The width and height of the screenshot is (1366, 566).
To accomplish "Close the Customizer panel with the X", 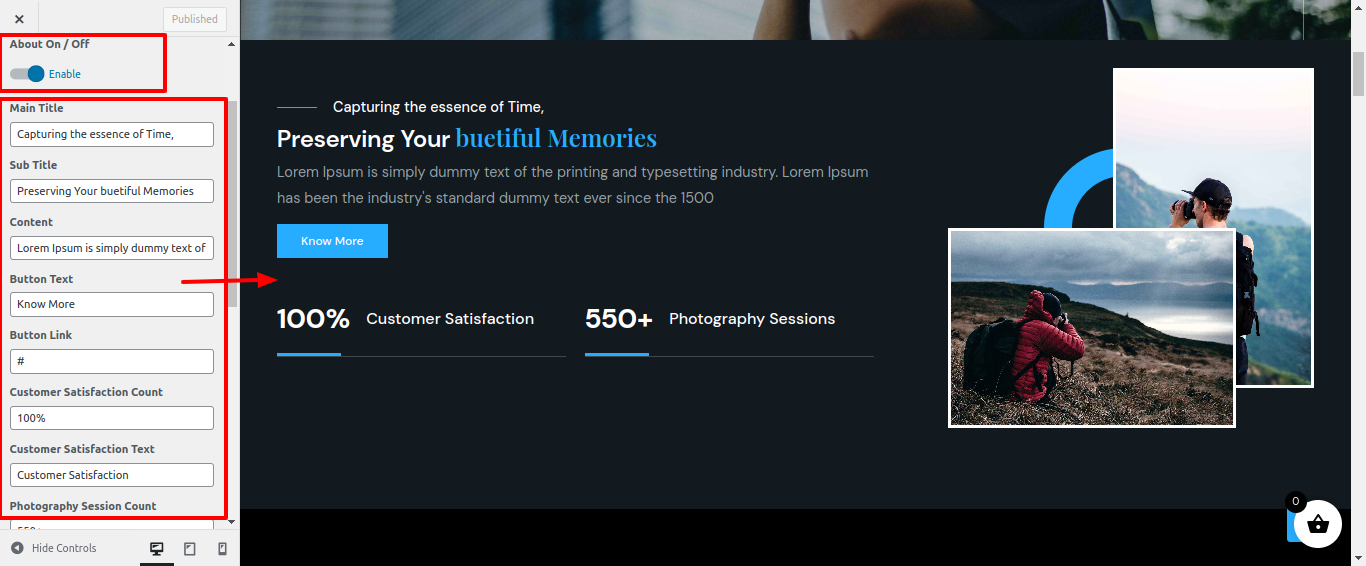I will [x=19, y=19].
